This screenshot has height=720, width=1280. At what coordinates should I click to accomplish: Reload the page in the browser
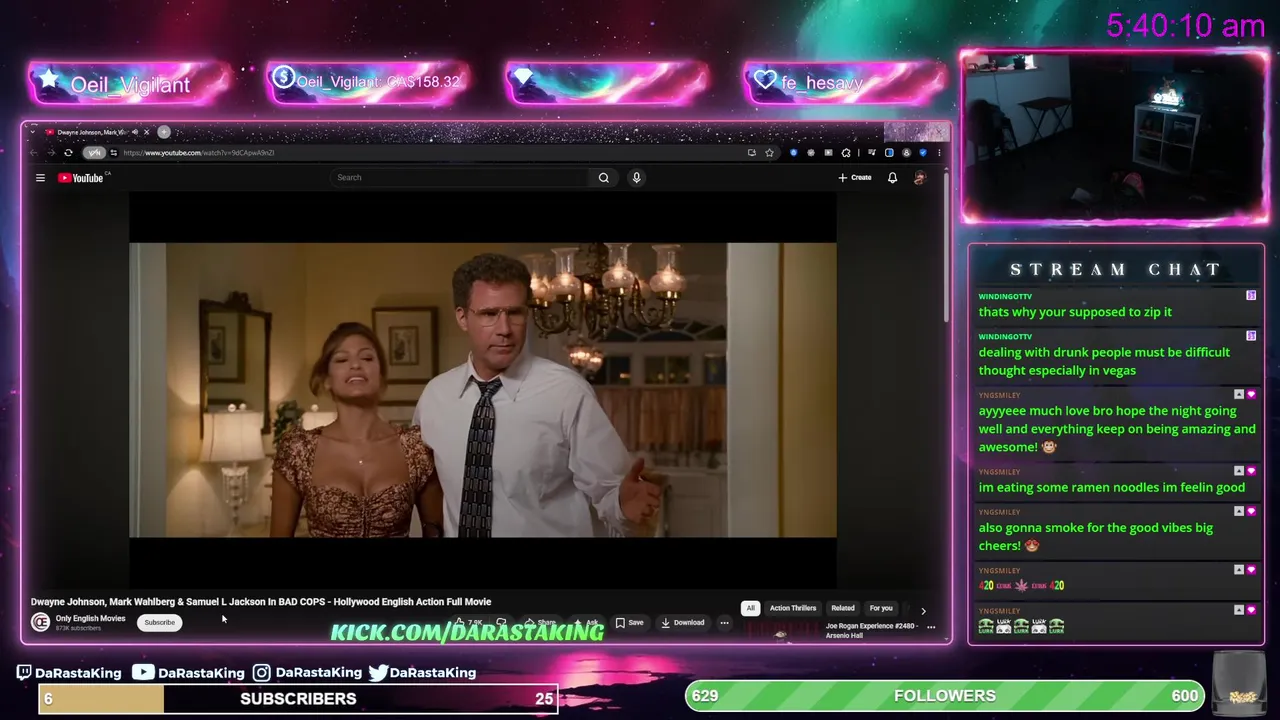(68, 153)
